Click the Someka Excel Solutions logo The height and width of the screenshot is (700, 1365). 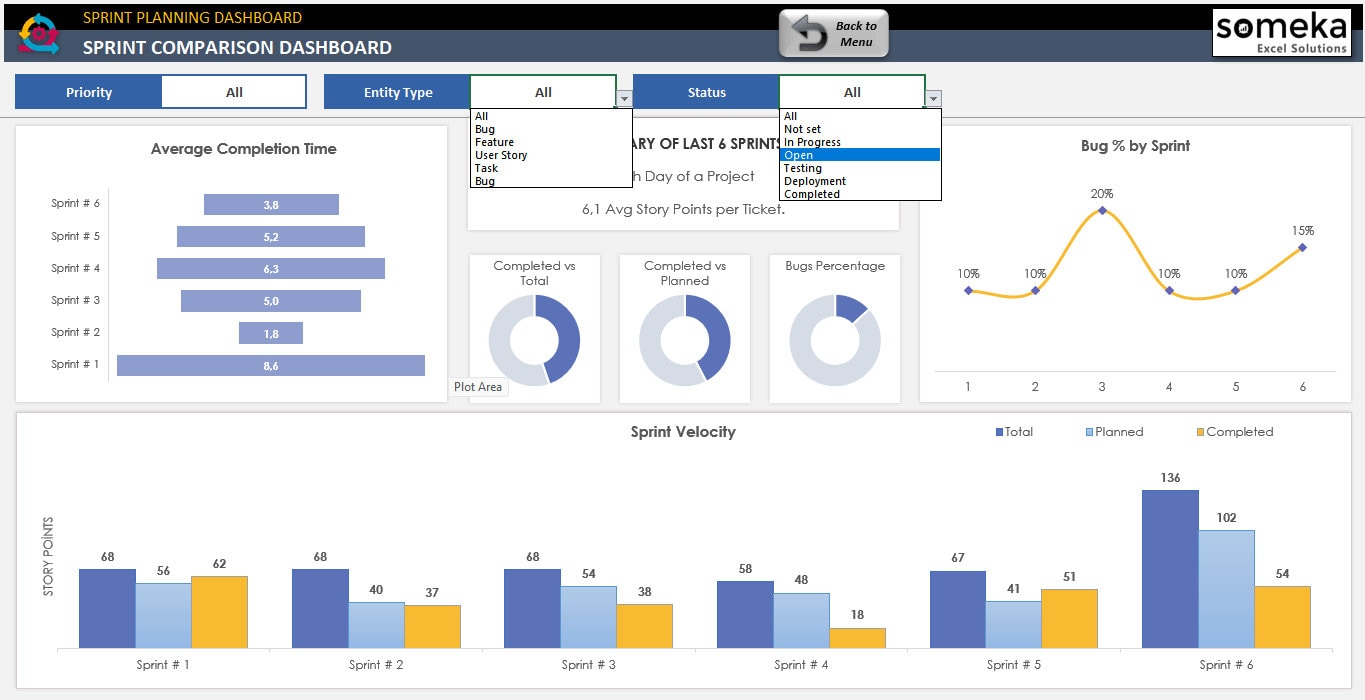pos(1281,32)
